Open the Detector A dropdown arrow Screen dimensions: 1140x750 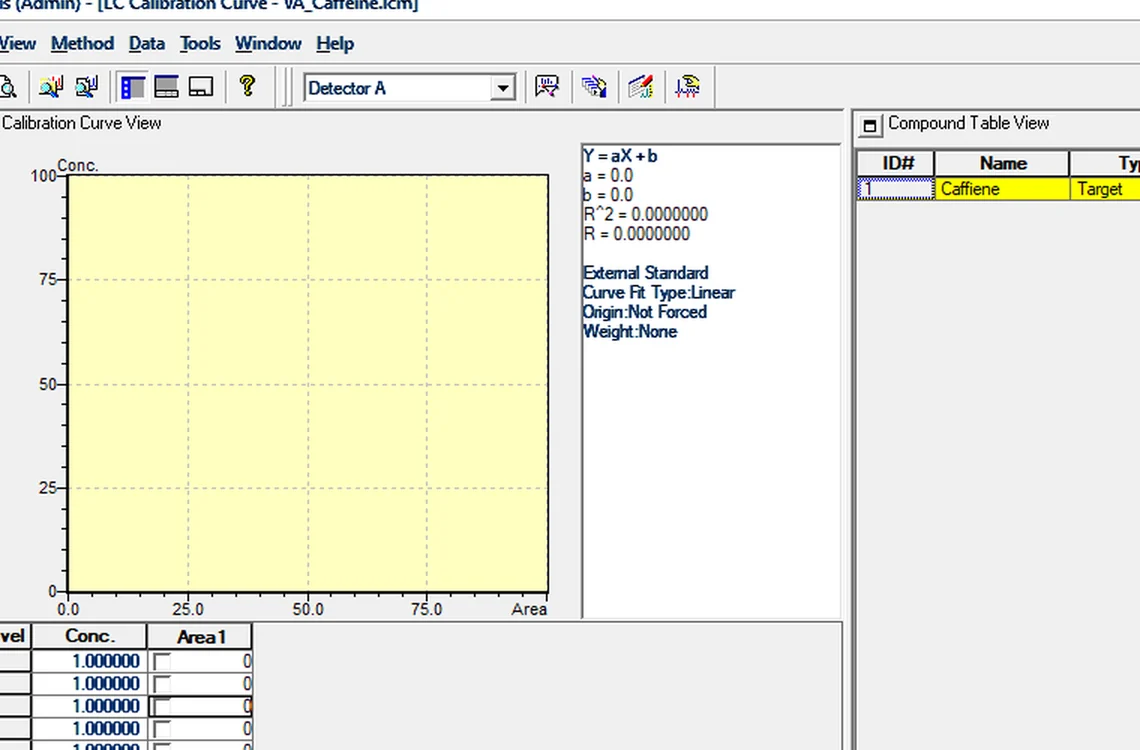coord(502,88)
